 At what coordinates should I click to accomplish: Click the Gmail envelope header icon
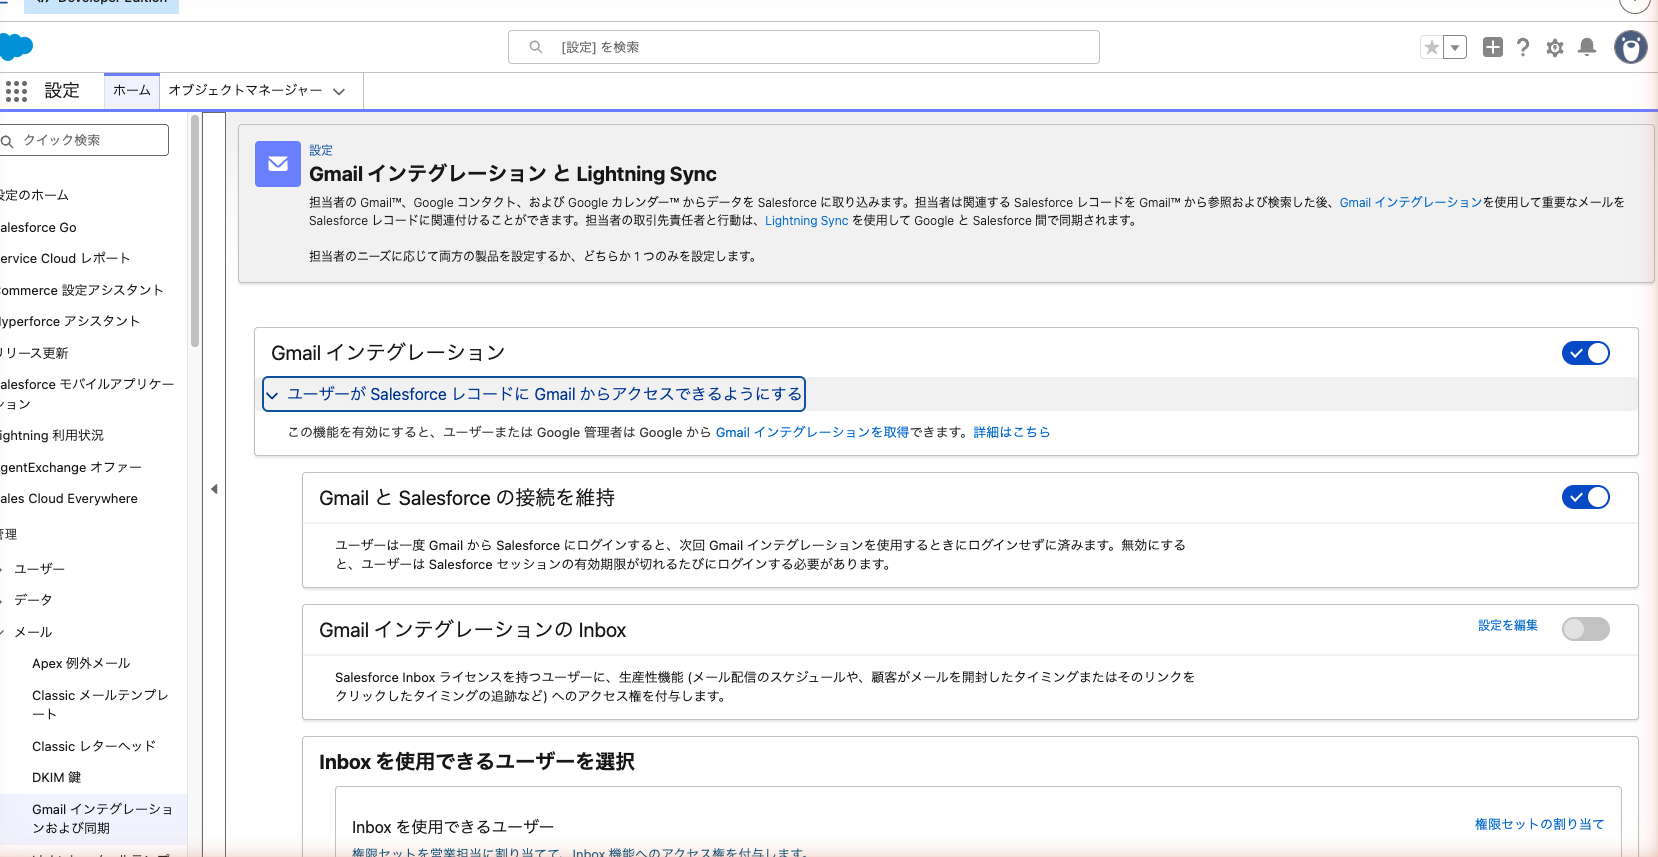click(x=278, y=164)
